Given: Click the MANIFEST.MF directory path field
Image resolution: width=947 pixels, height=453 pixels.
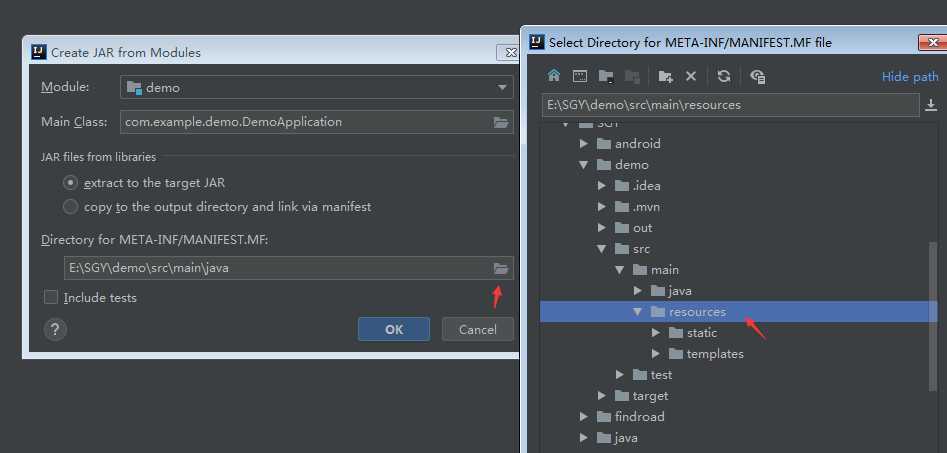Looking at the screenshot, I should (289, 268).
